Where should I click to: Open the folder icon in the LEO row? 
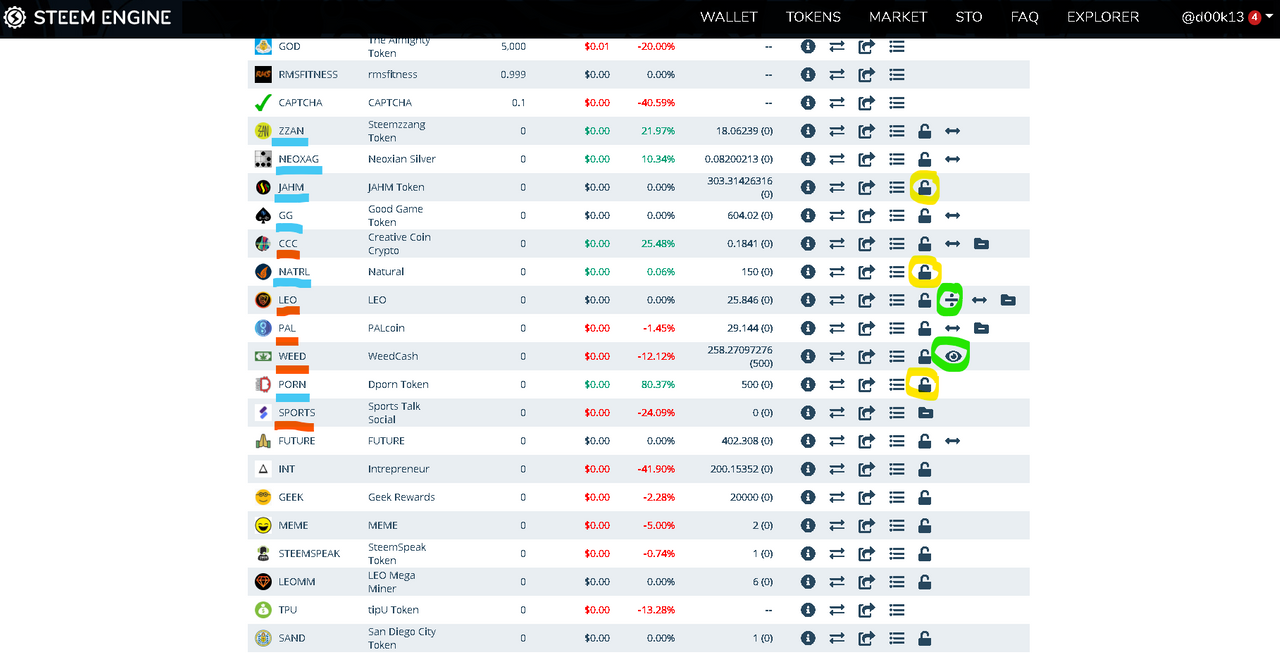click(1008, 300)
